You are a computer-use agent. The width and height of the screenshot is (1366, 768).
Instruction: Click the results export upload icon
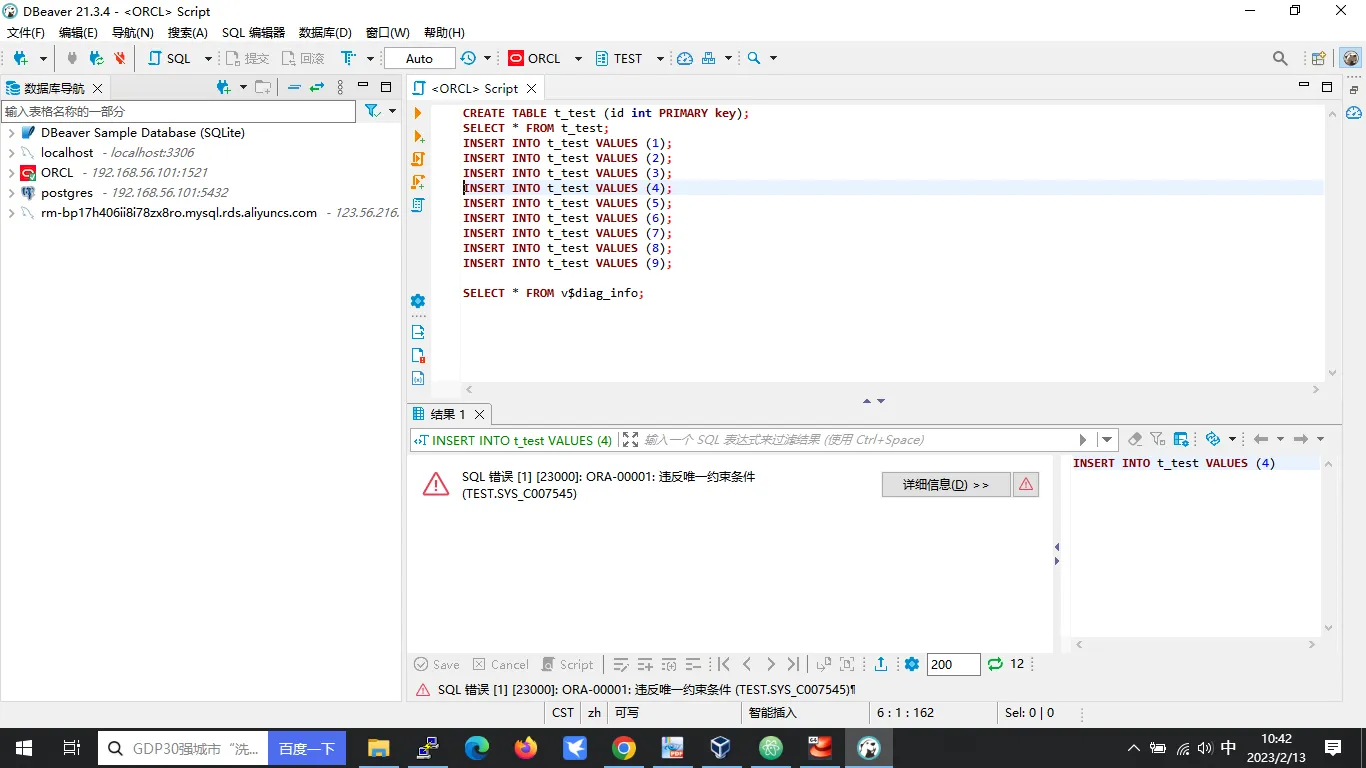tap(881, 664)
